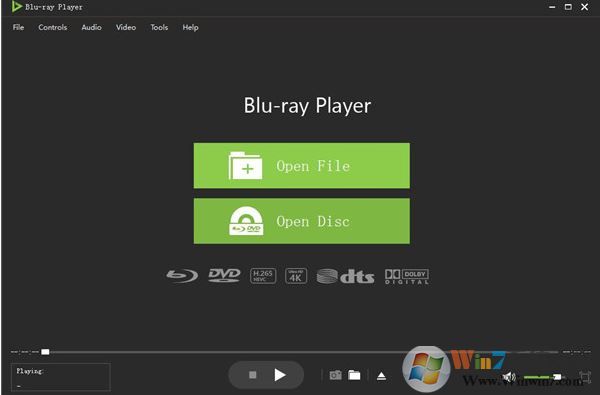Screen dimensions: 600x395
Task: Take a snapshot with the camera icon
Action: [336, 375]
